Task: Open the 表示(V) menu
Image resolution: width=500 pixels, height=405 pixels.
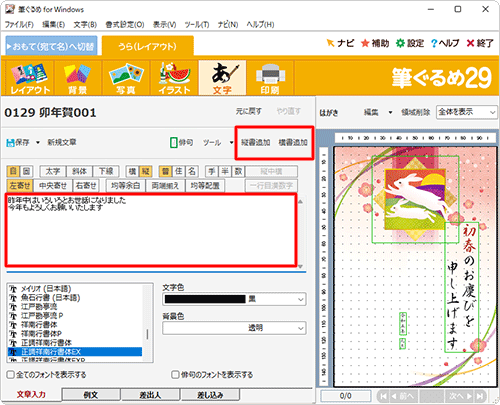Action: [x=164, y=25]
